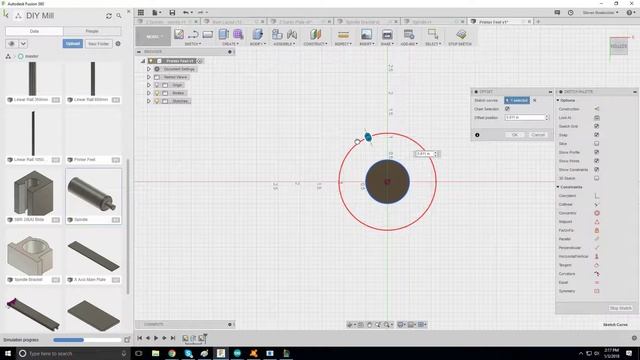
Task: Toggle the Show Profile checkbox
Action: pos(596,152)
